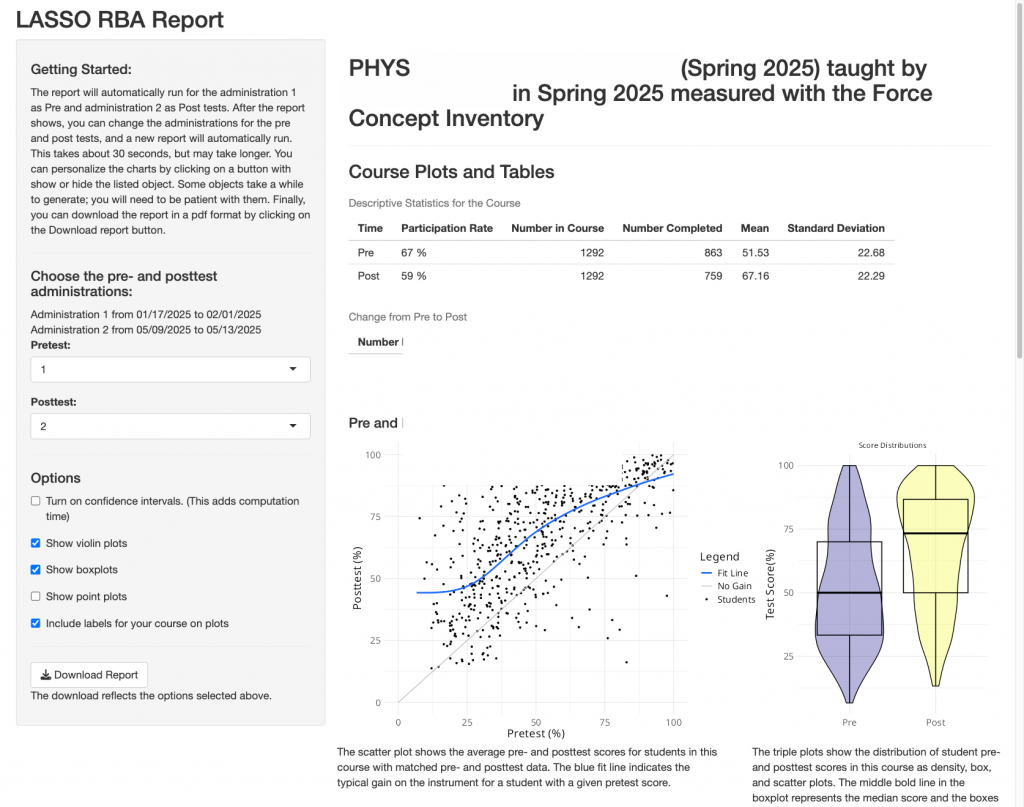Enable Show point plots checkbox
Viewport: 1024px width, 807px height.
(x=35, y=596)
